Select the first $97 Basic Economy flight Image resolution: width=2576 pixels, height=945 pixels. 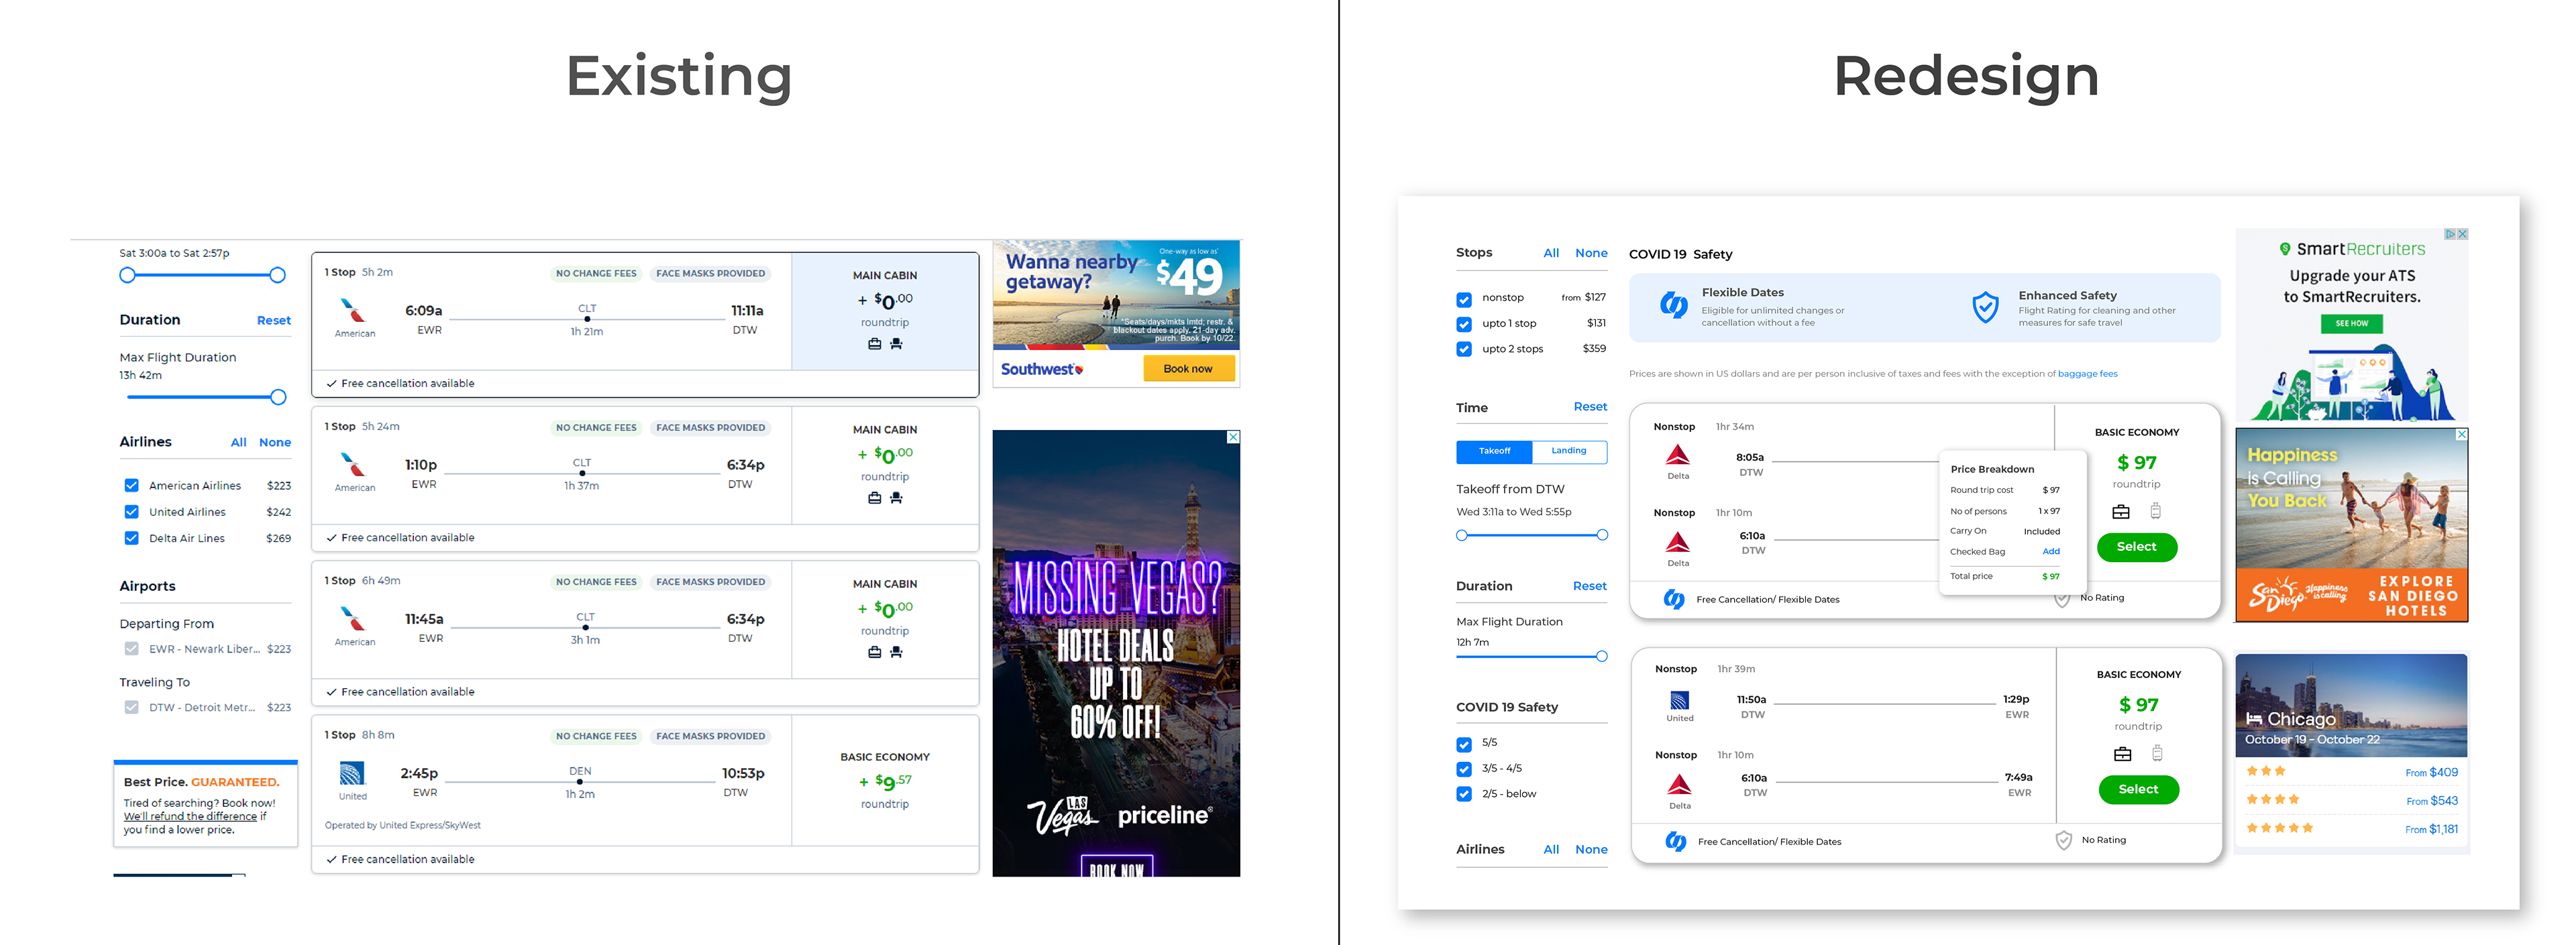tap(2136, 547)
